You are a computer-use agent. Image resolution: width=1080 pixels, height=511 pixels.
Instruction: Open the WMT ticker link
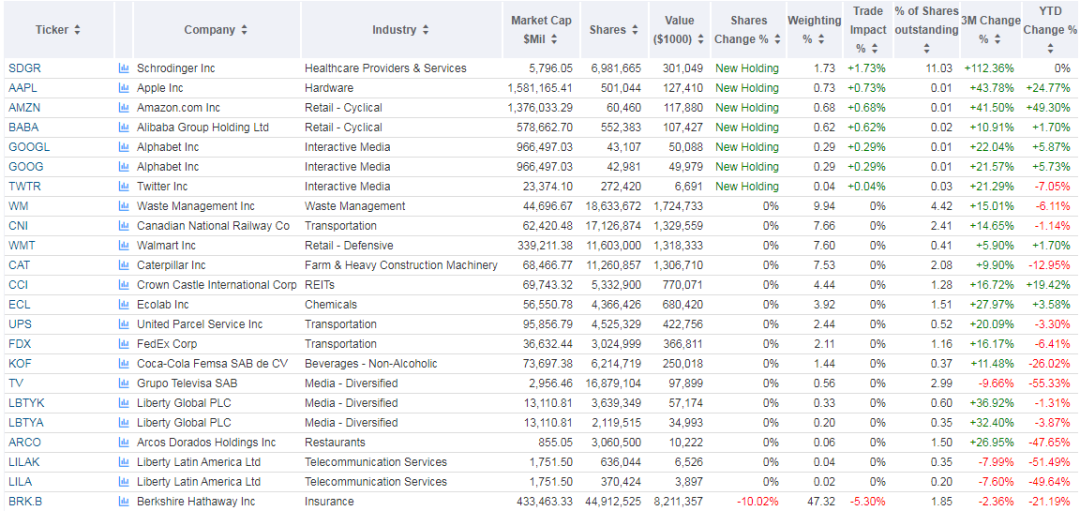pos(19,245)
